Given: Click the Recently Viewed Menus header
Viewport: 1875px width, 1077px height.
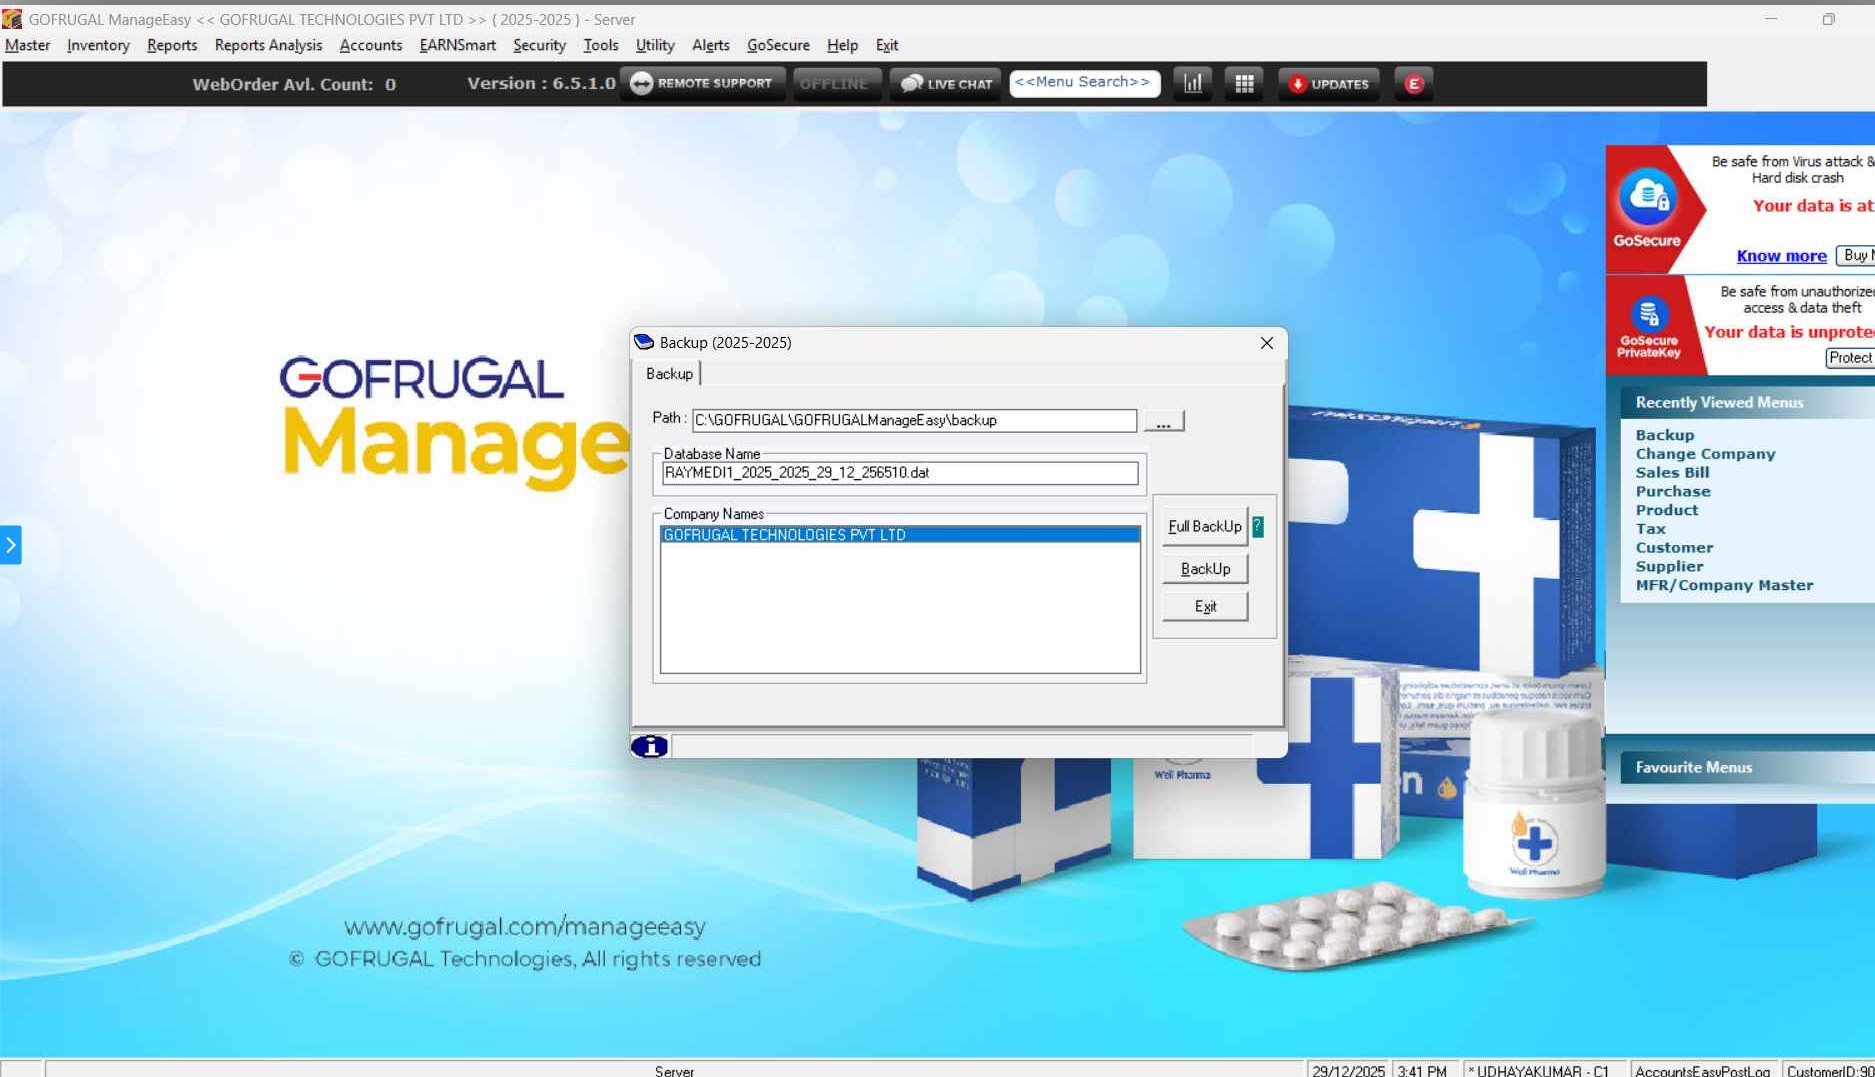Looking at the screenshot, I should (x=1747, y=403).
